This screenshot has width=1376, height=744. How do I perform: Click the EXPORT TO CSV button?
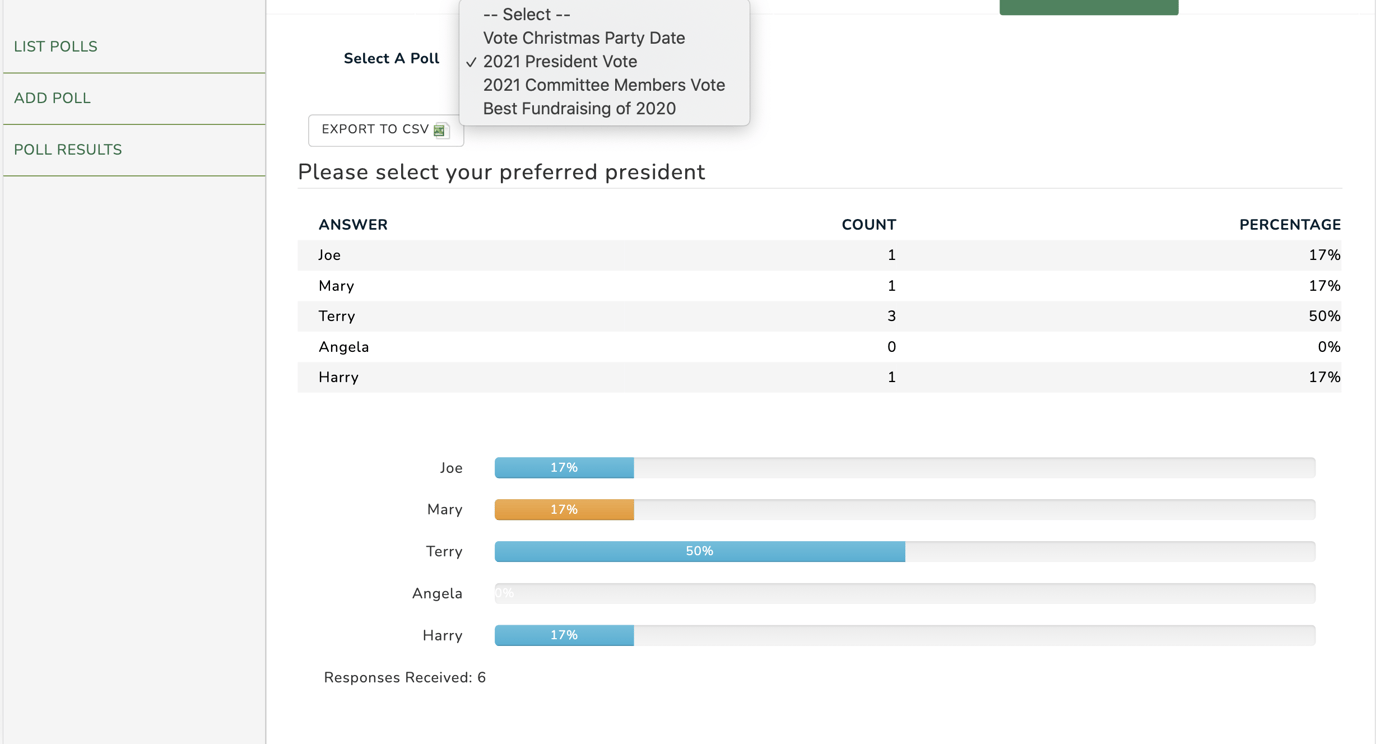tap(385, 130)
